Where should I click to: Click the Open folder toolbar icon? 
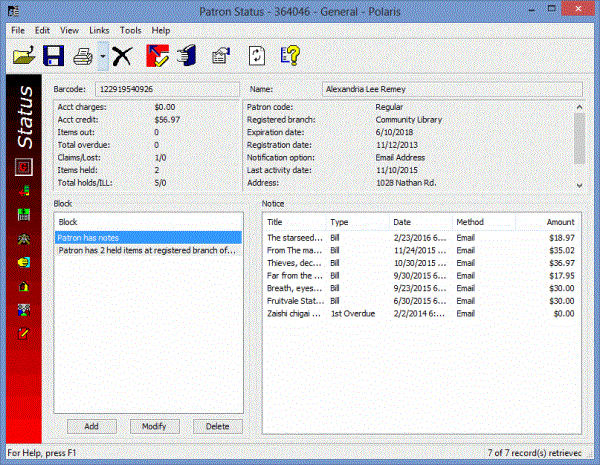click(x=23, y=56)
